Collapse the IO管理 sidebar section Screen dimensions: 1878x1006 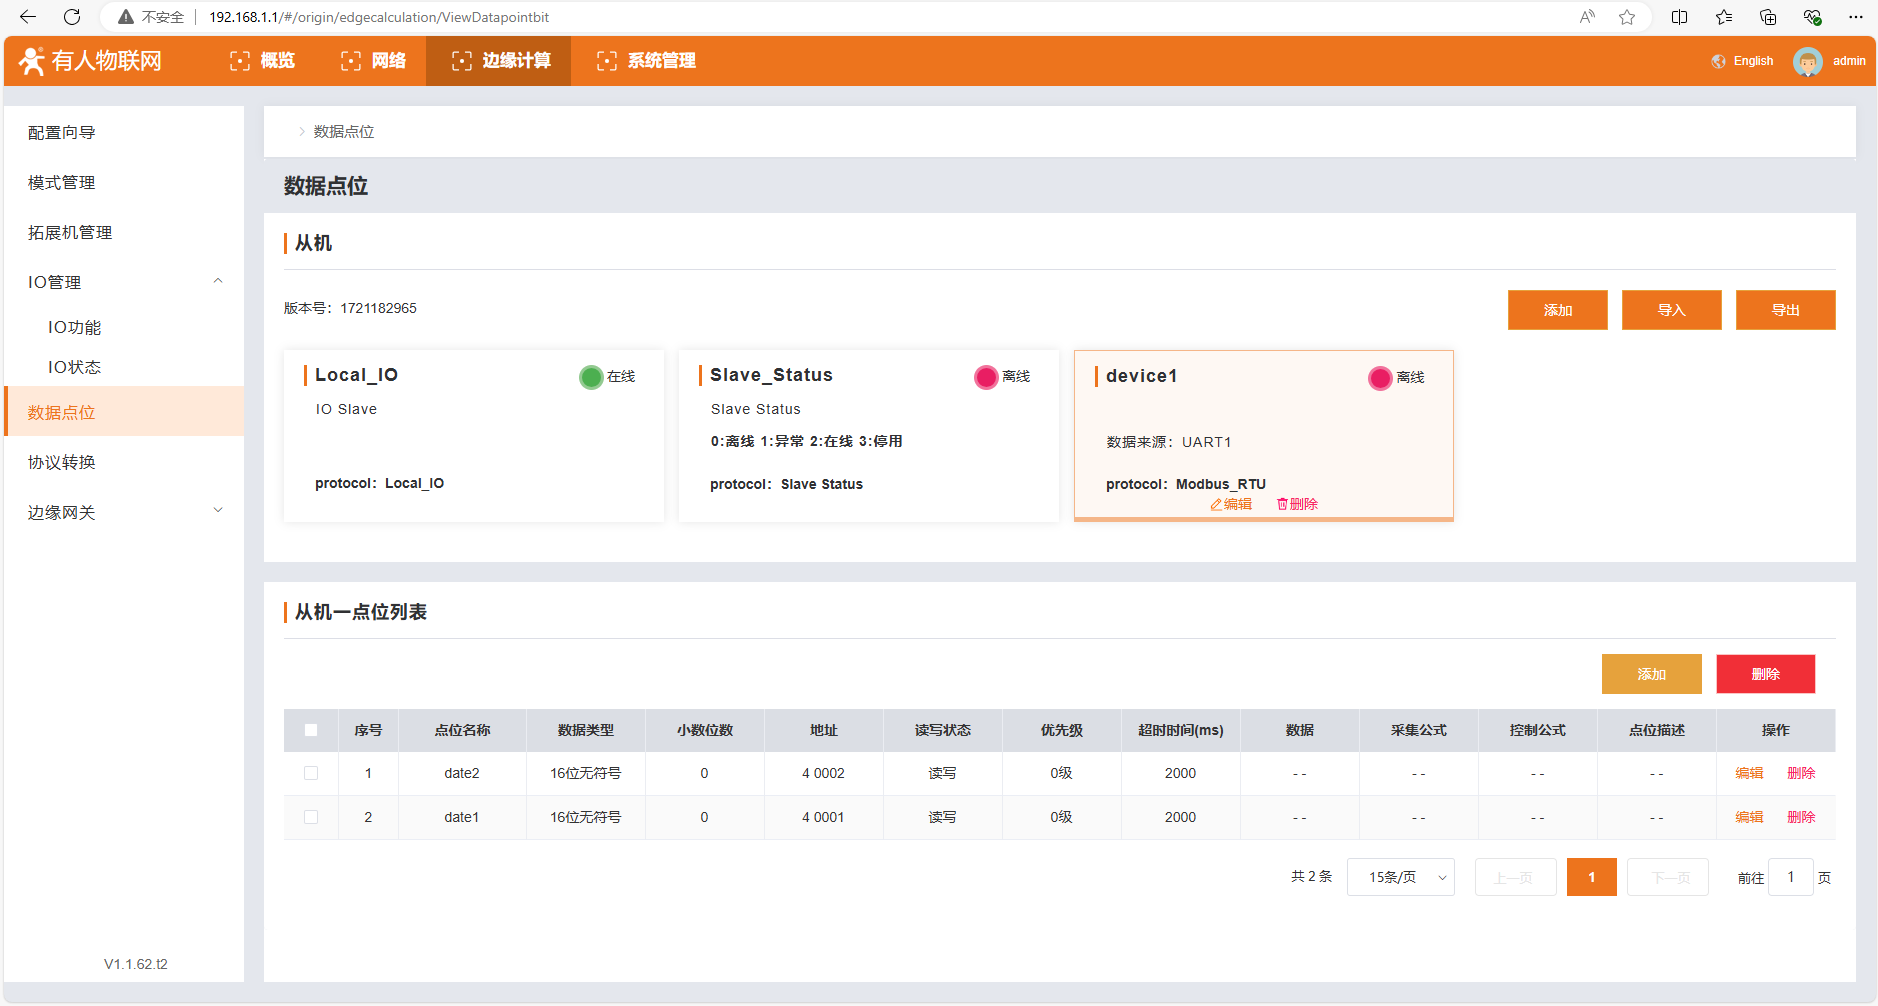pyautogui.click(x=217, y=282)
